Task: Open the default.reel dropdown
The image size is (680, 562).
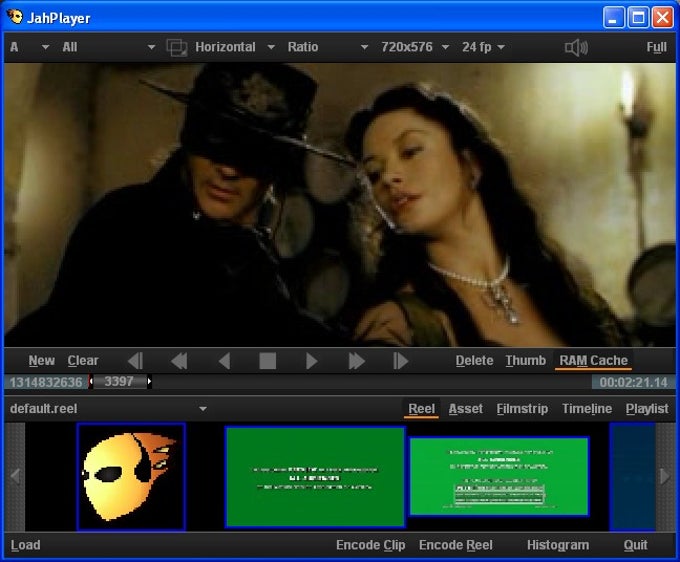Action: click(203, 409)
